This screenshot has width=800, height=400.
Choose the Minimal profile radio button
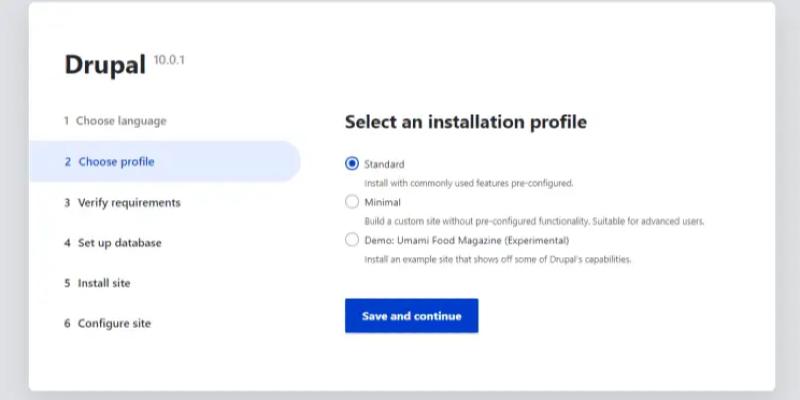(x=351, y=202)
